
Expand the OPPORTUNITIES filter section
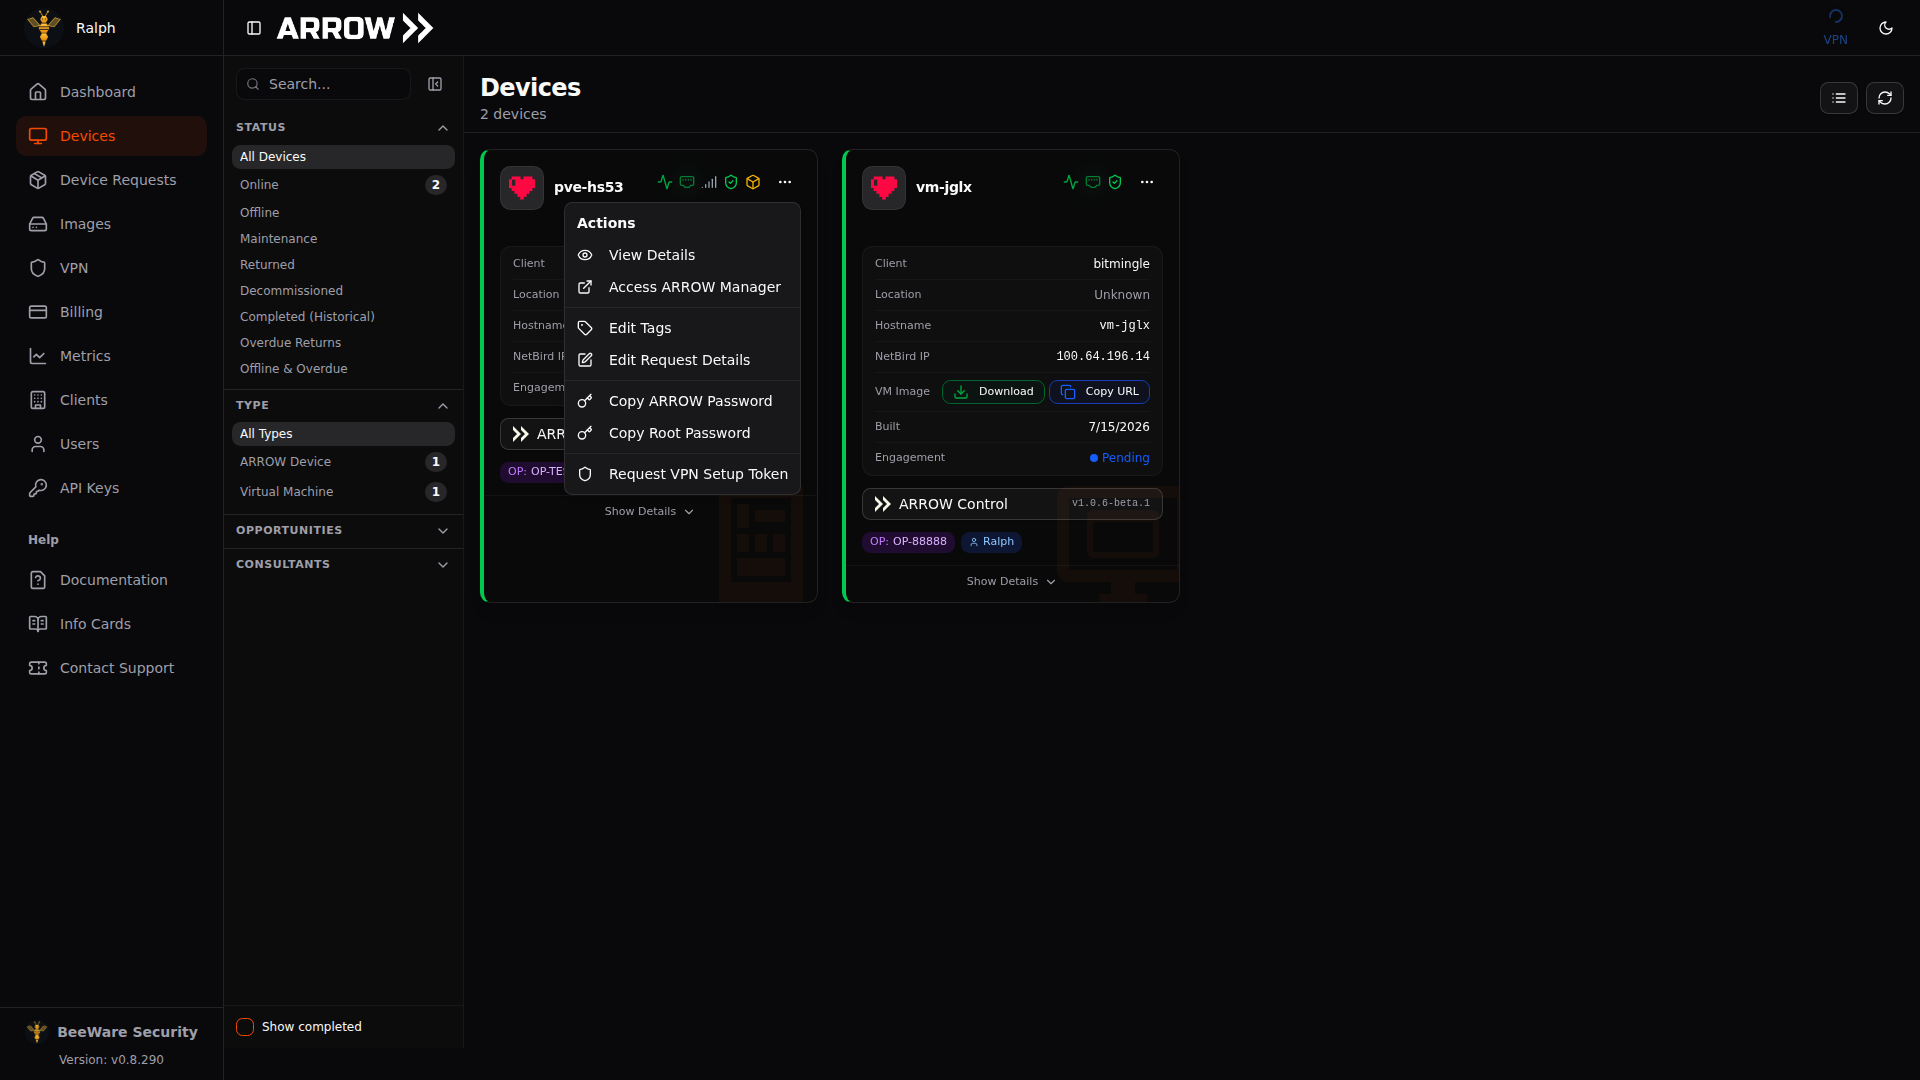(x=343, y=530)
